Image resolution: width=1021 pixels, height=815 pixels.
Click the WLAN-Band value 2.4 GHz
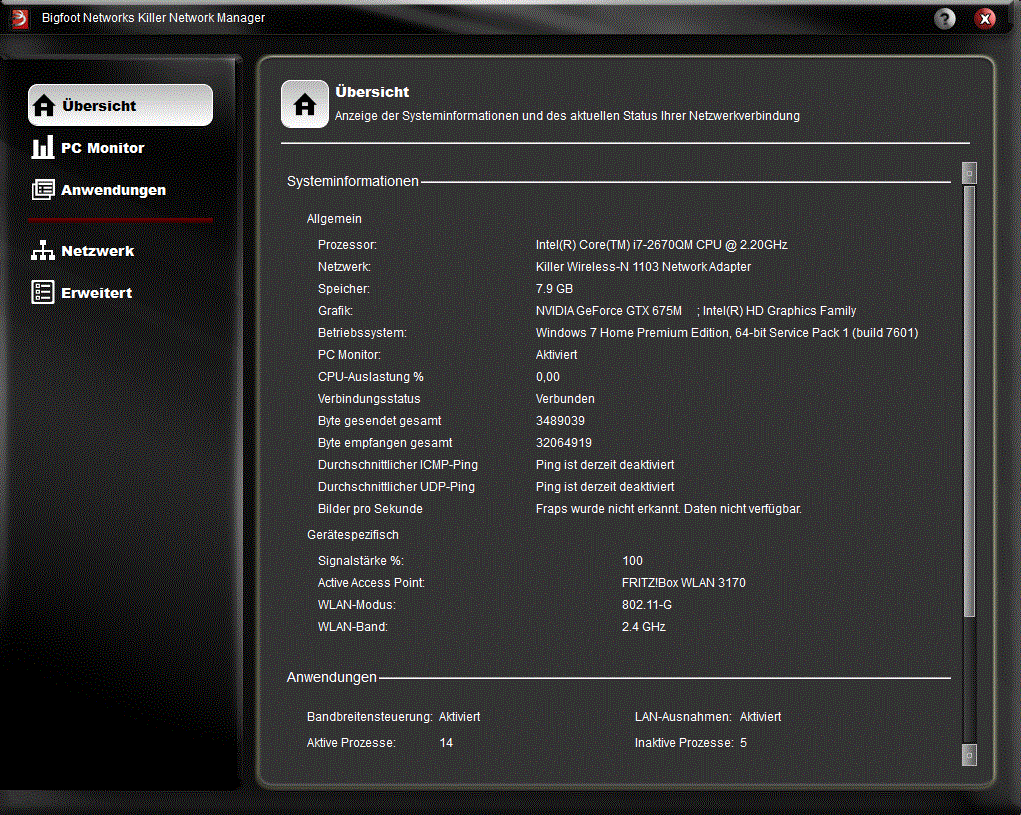point(644,627)
